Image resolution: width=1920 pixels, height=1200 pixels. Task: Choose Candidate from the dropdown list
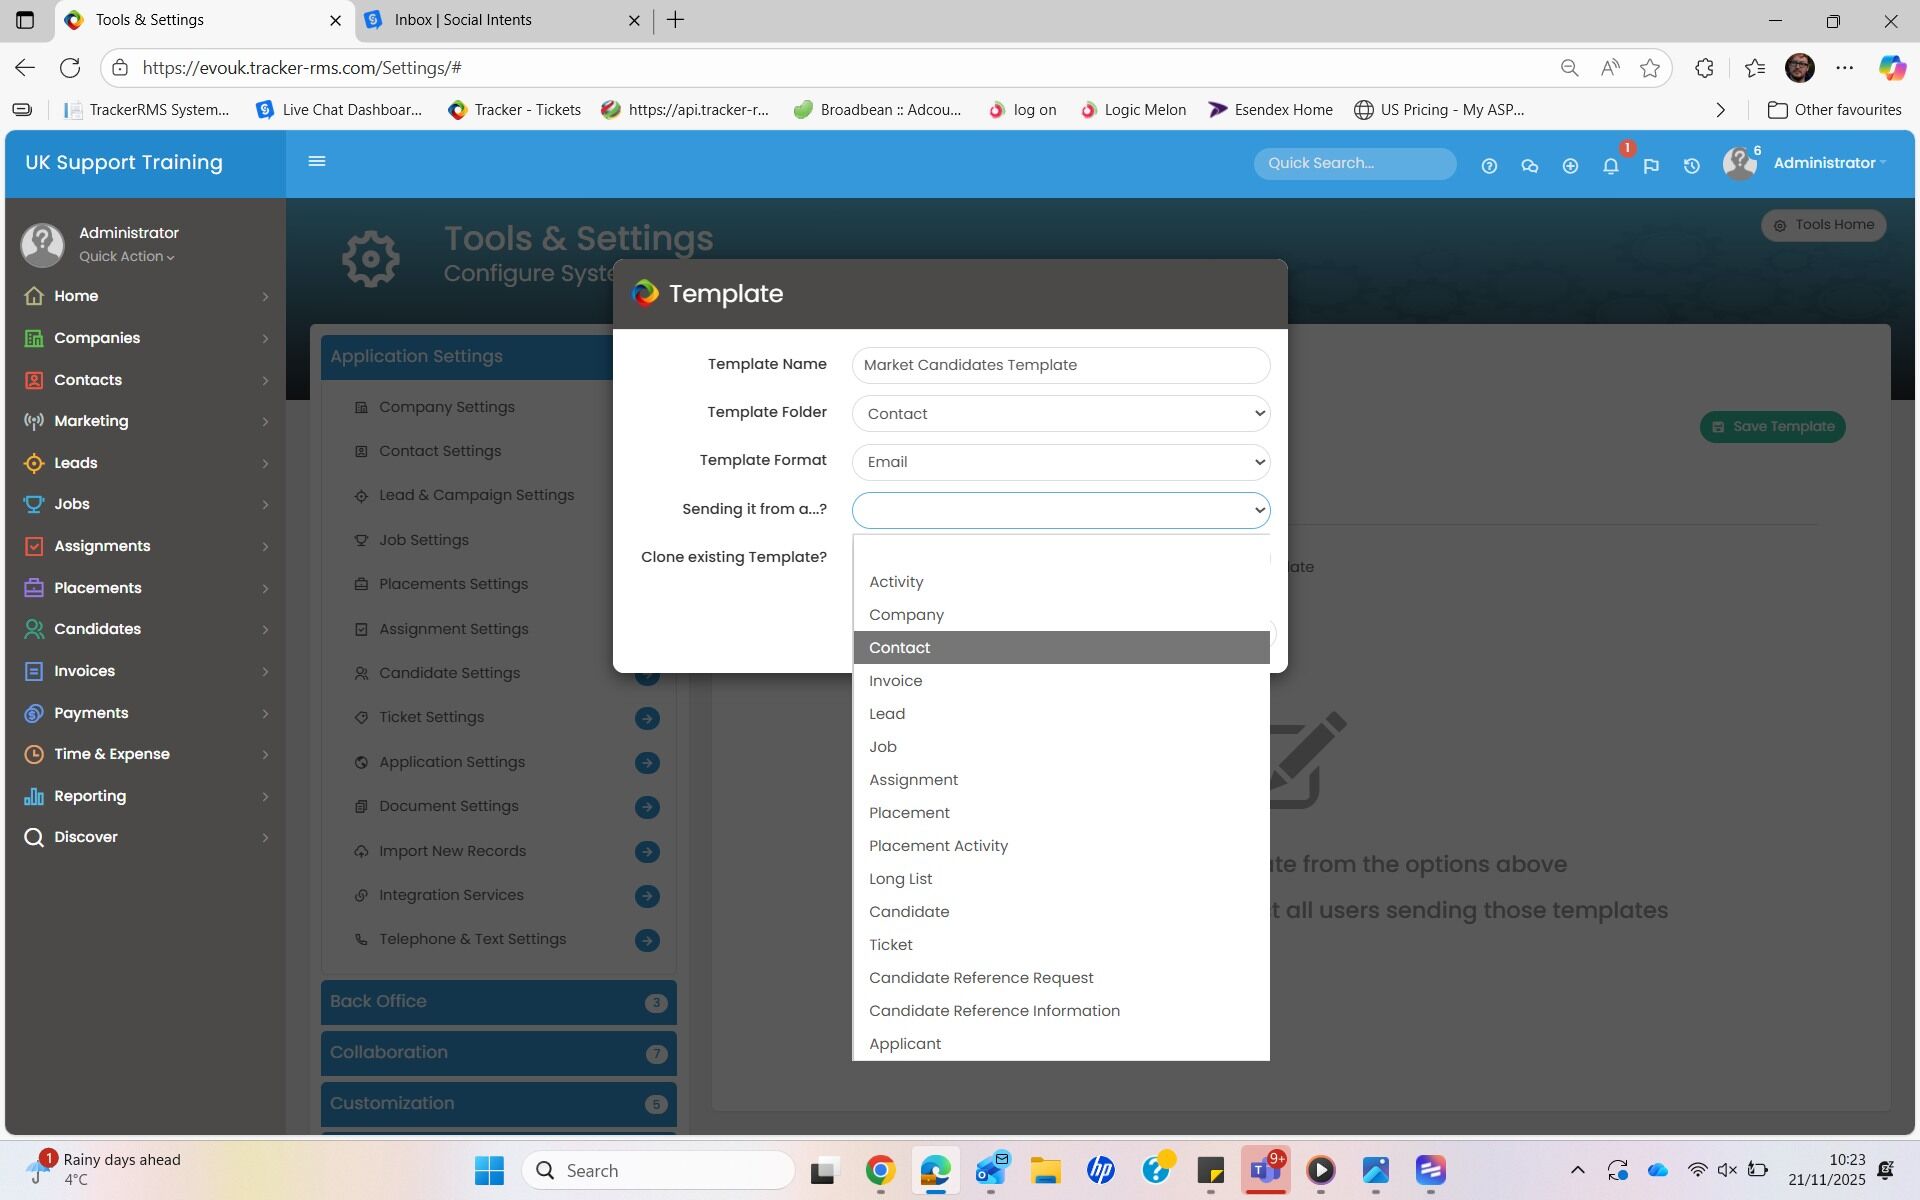click(x=909, y=912)
